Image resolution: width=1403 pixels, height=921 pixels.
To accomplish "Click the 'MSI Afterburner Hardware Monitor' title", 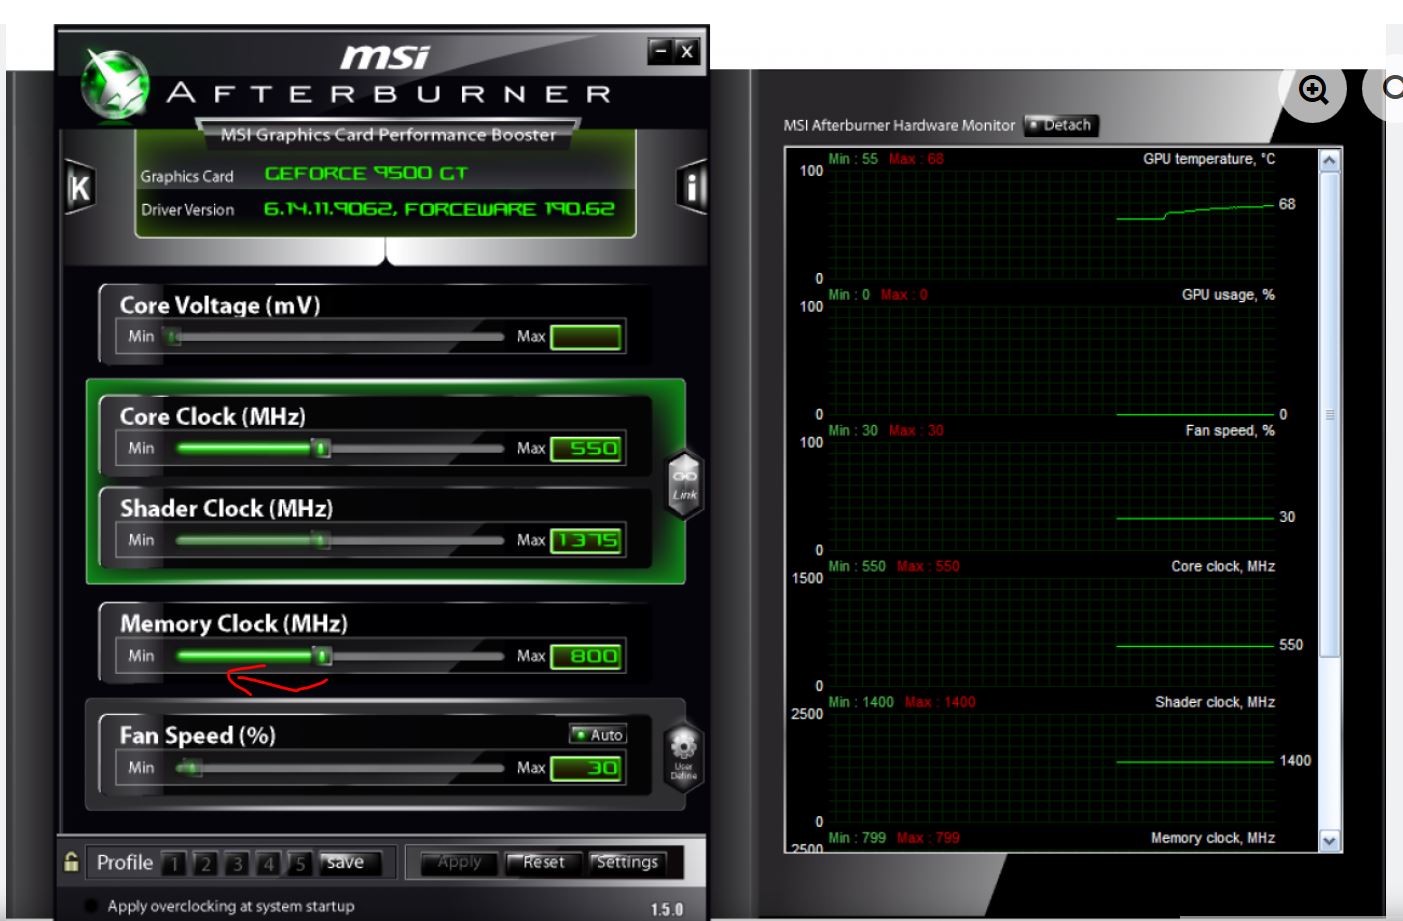I will pyautogui.click(x=899, y=125).
